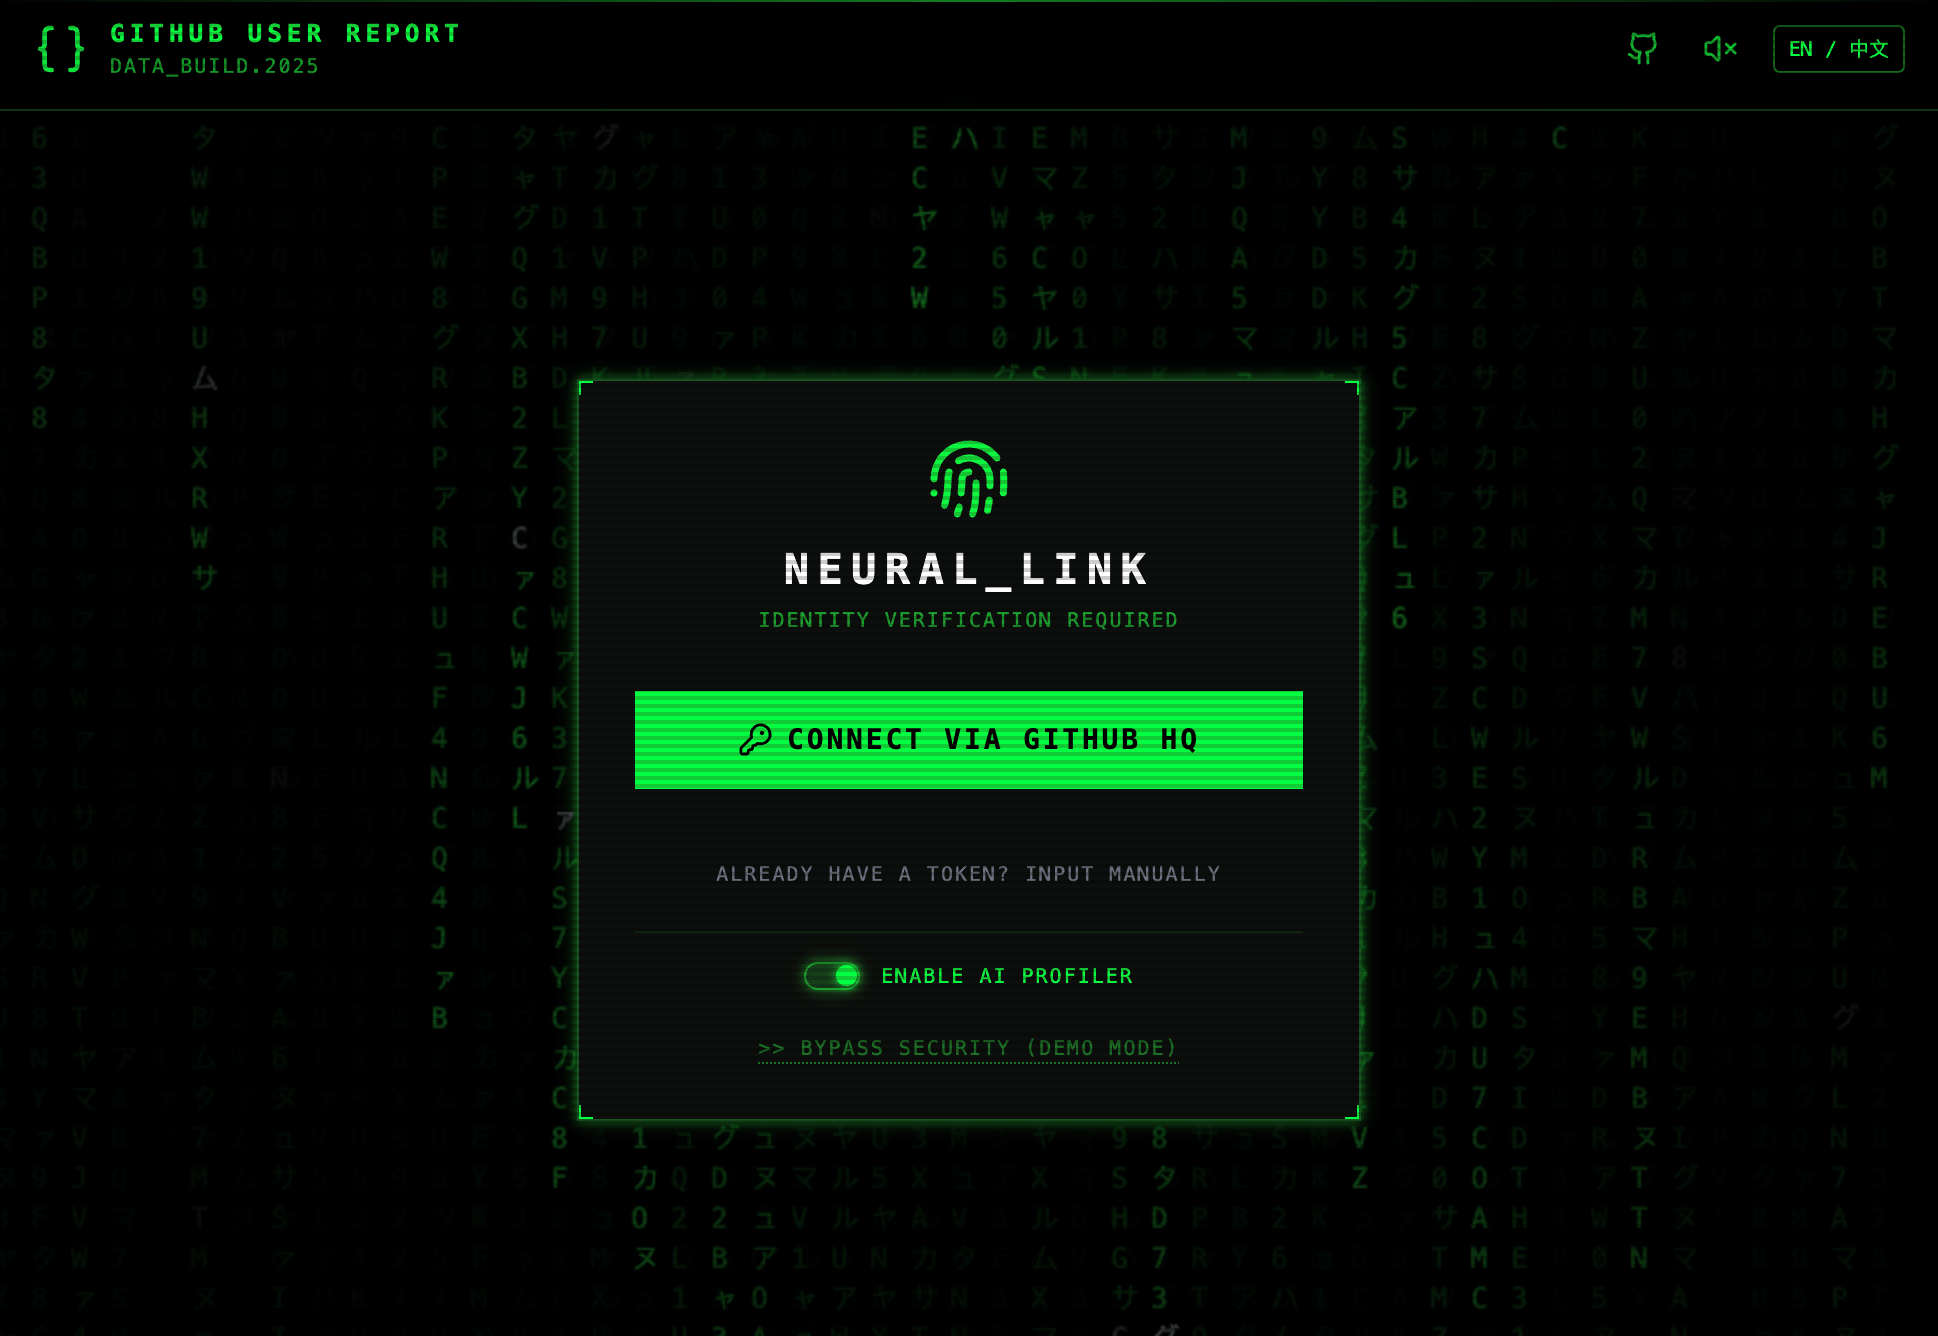1938x1336 pixels.
Task: Click the NEURAL_LINK heading
Action: 968,569
